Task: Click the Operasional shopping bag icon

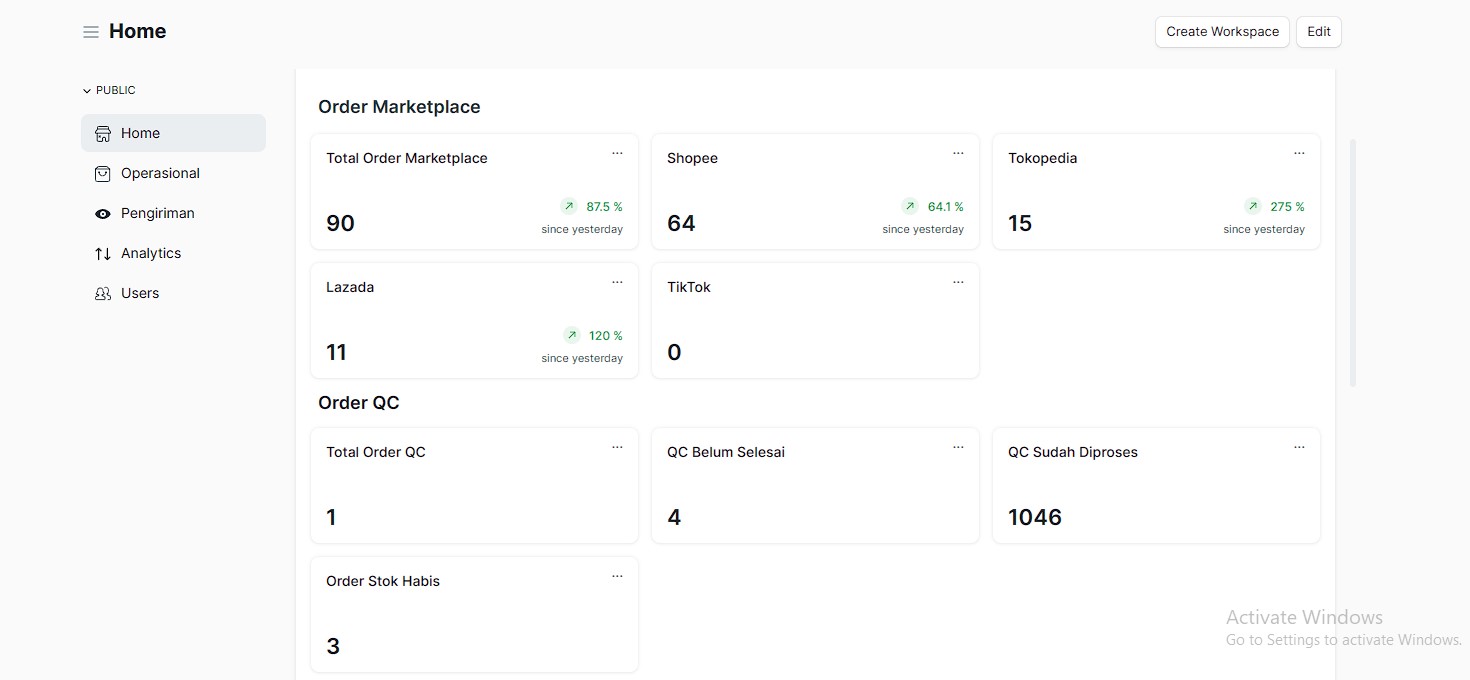Action: [x=103, y=174]
